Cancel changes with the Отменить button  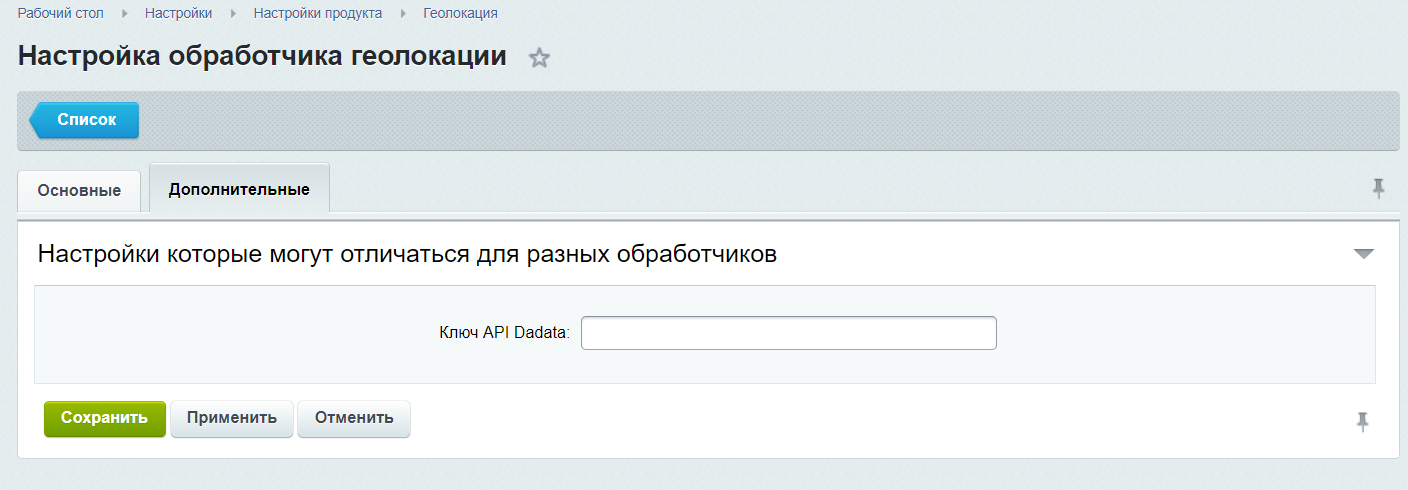pos(354,418)
